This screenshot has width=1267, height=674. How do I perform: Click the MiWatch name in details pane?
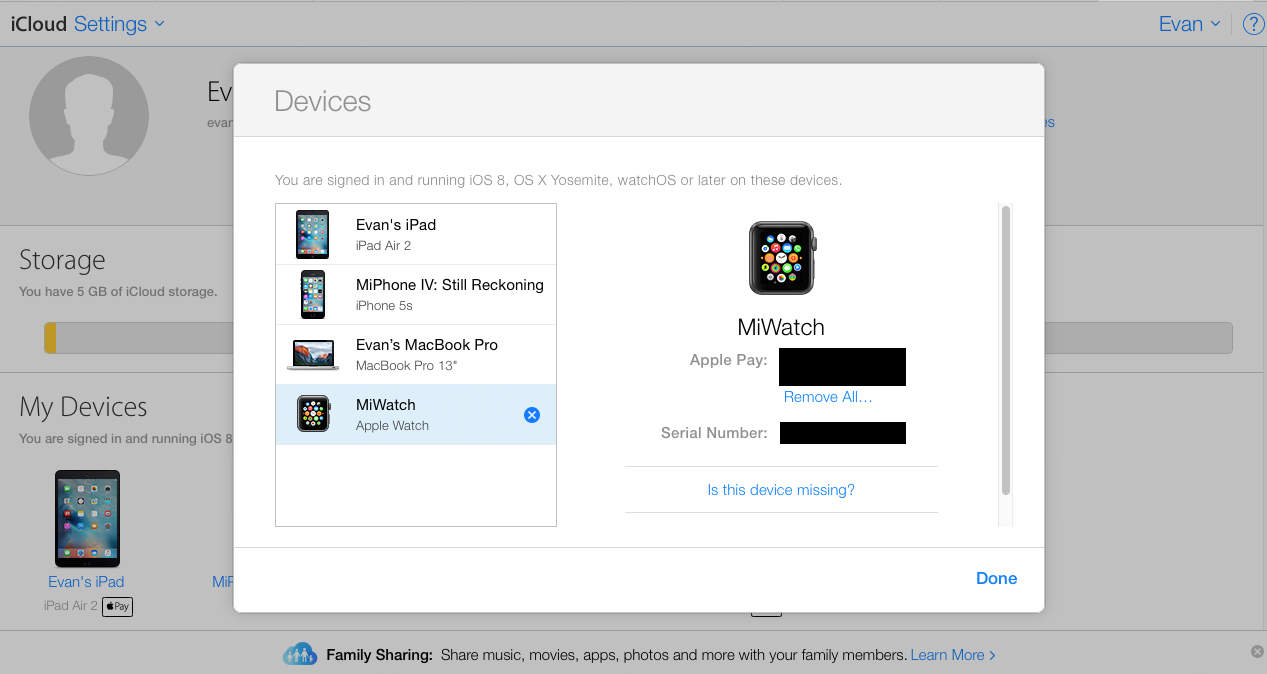[x=781, y=327]
